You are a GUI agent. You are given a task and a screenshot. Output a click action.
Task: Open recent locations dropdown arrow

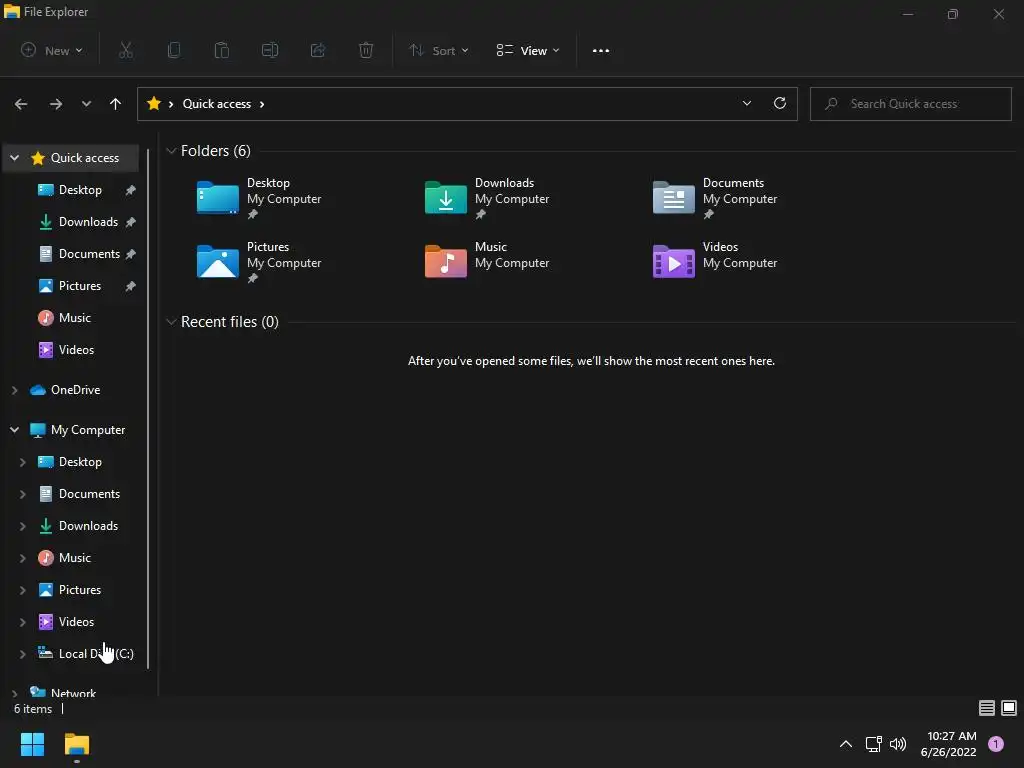pyautogui.click(x=86, y=104)
